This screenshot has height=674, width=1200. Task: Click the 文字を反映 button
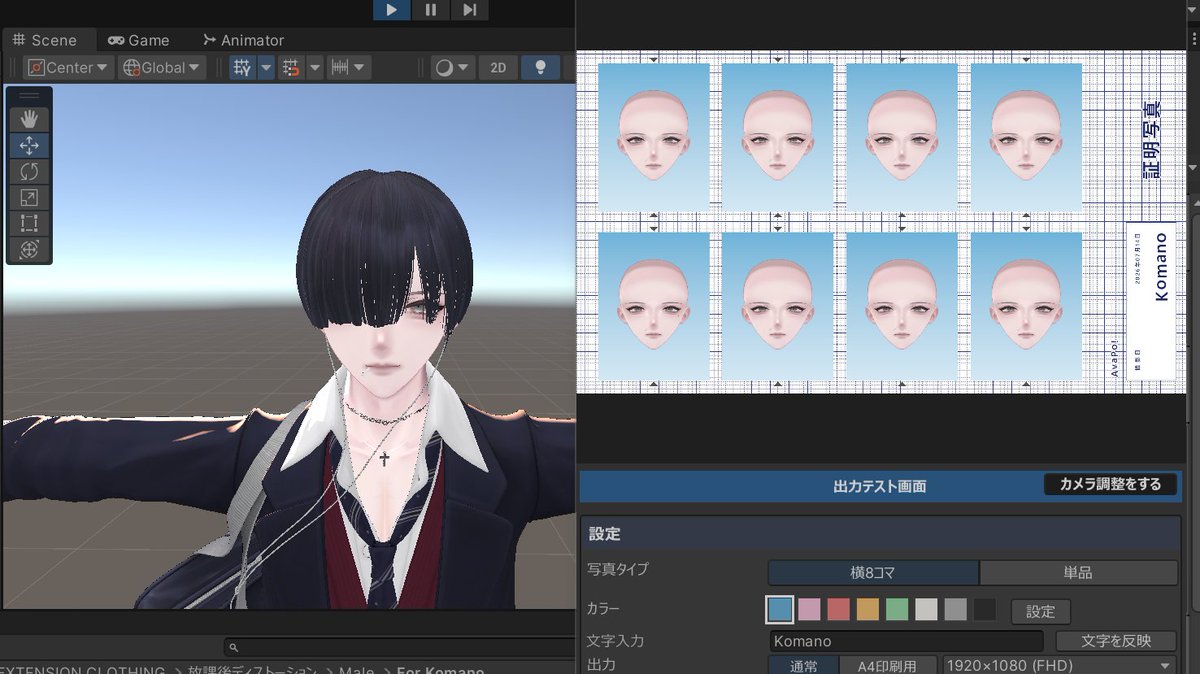[1116, 641]
